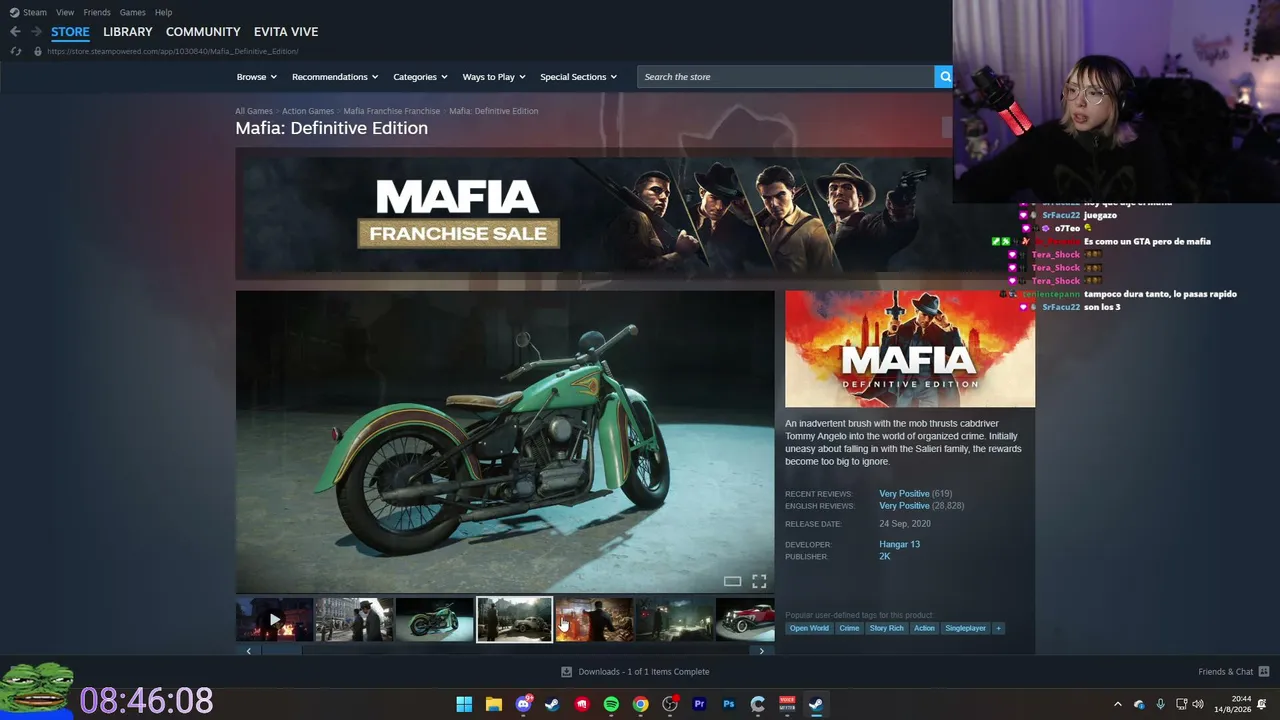Click the Singleplayer tag
The image size is (1280, 720).
(x=965, y=628)
